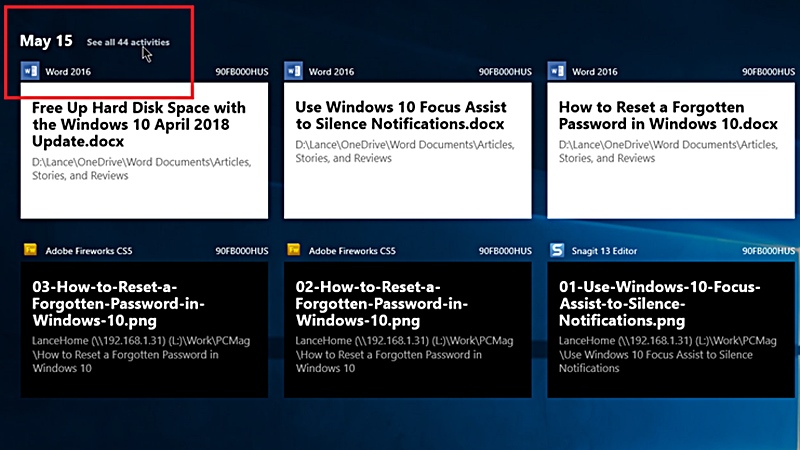Open How to Reset a Forgotten Password docx
The image size is (800, 450).
[x=670, y=150]
